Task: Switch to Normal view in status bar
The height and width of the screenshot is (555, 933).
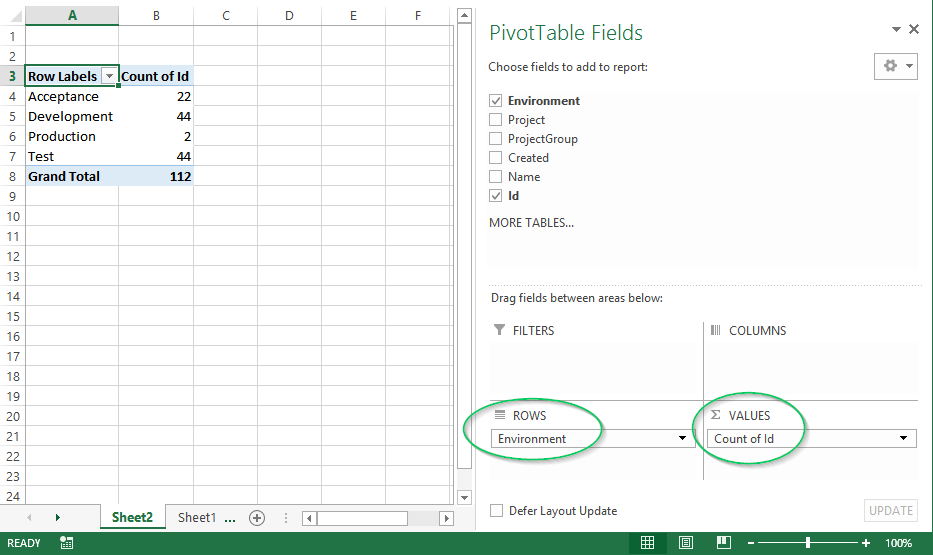Action: pyautogui.click(x=647, y=543)
